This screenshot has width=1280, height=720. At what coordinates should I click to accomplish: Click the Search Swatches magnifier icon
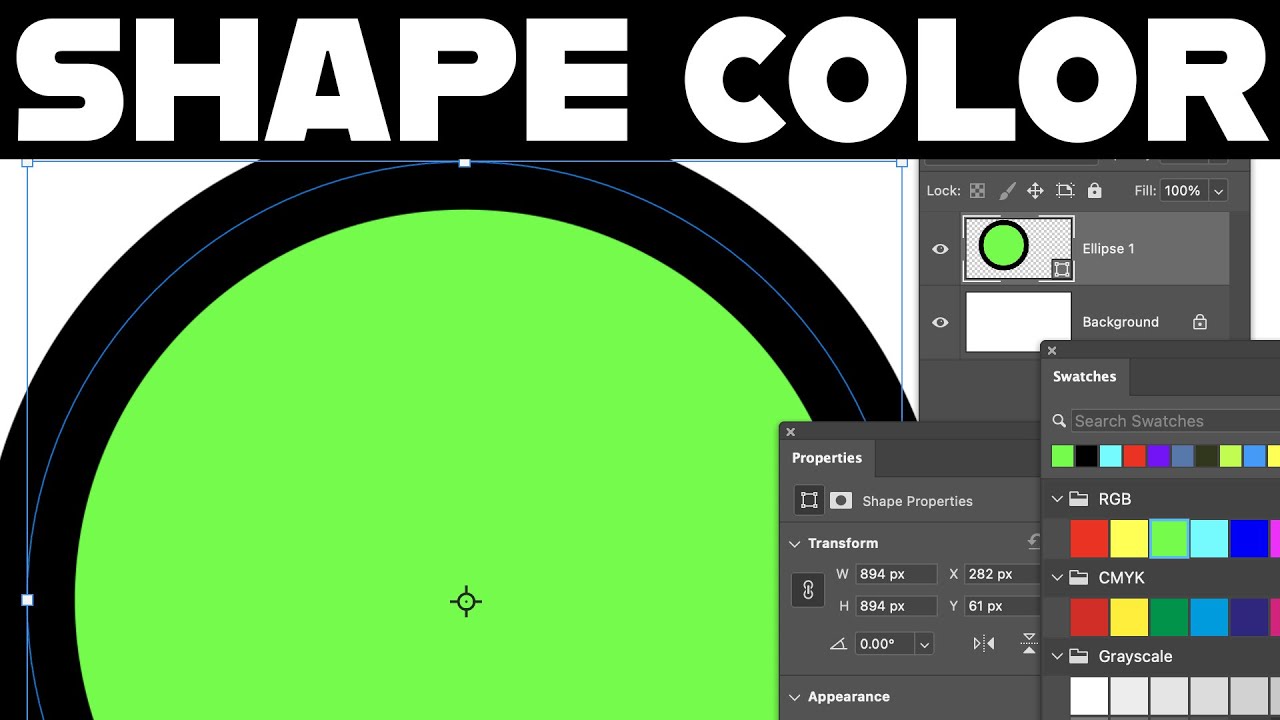tap(1060, 421)
